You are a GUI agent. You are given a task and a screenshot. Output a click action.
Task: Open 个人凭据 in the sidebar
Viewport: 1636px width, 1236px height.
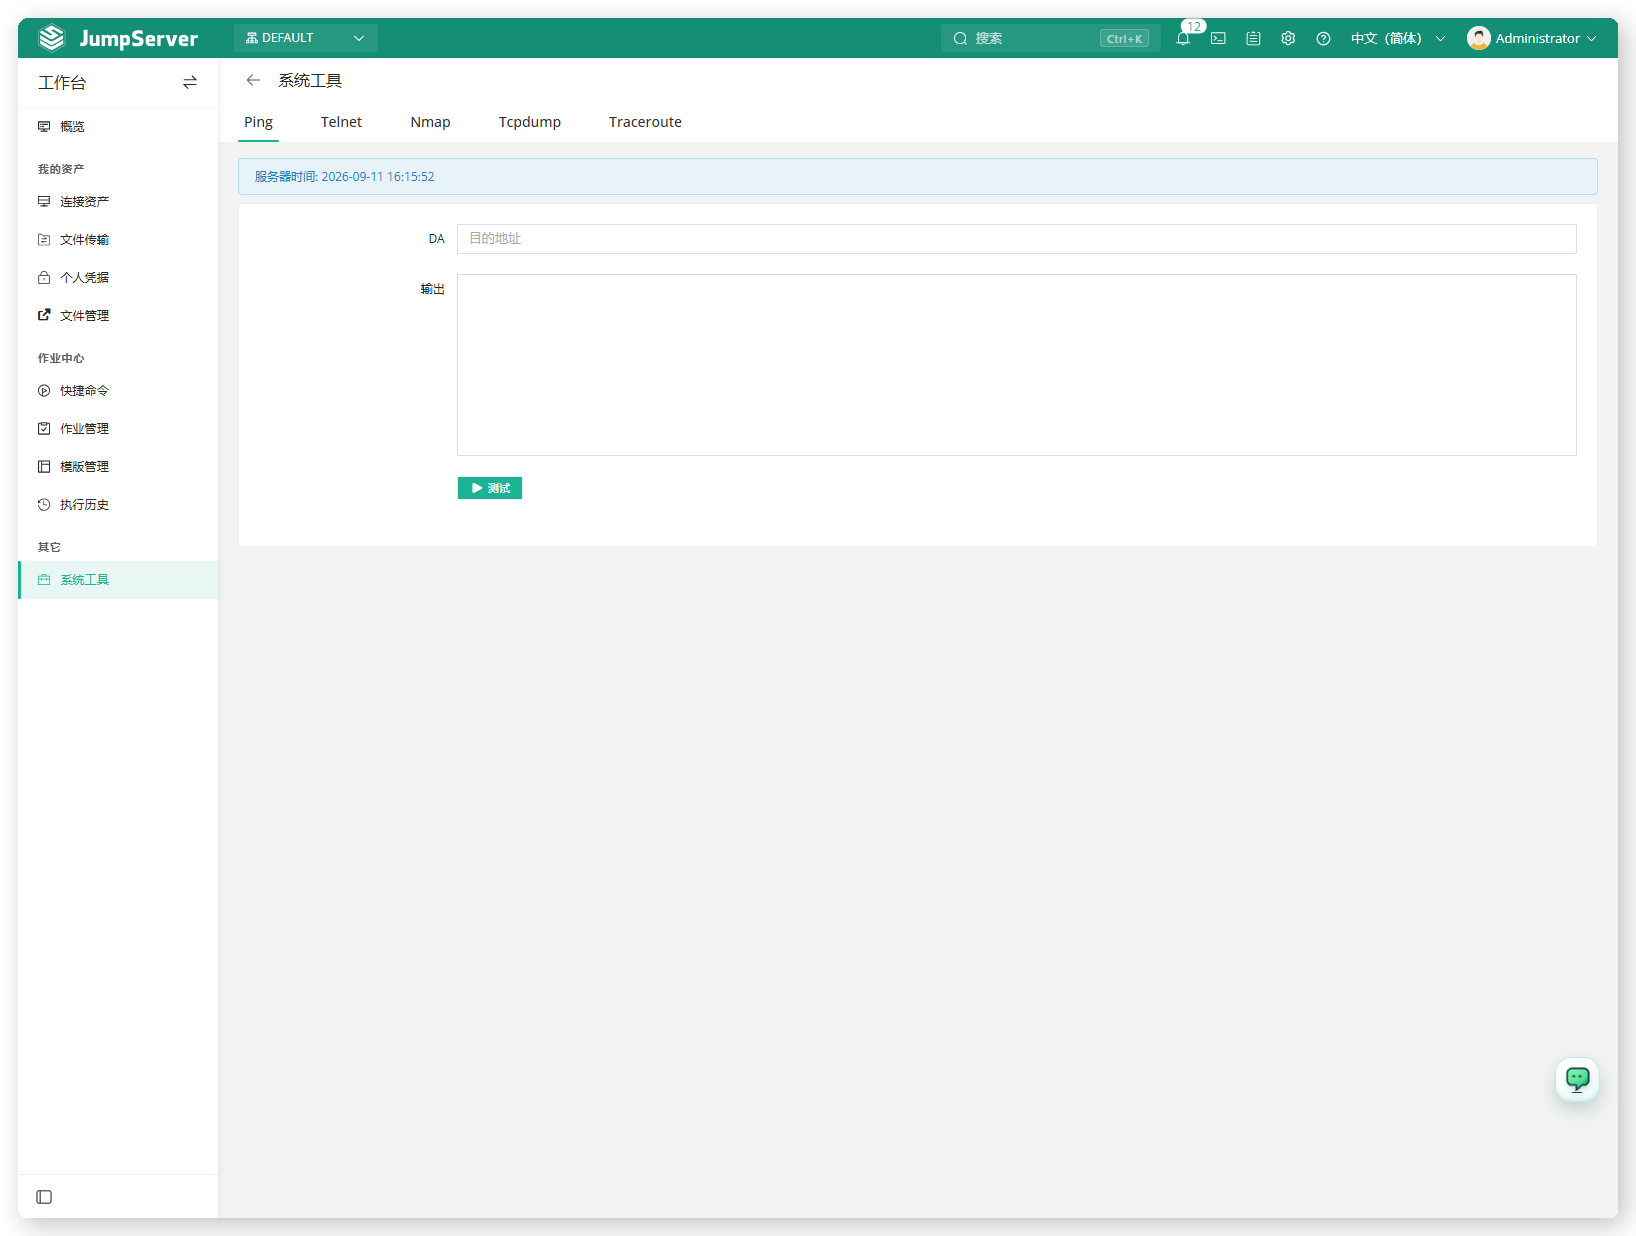click(118, 278)
